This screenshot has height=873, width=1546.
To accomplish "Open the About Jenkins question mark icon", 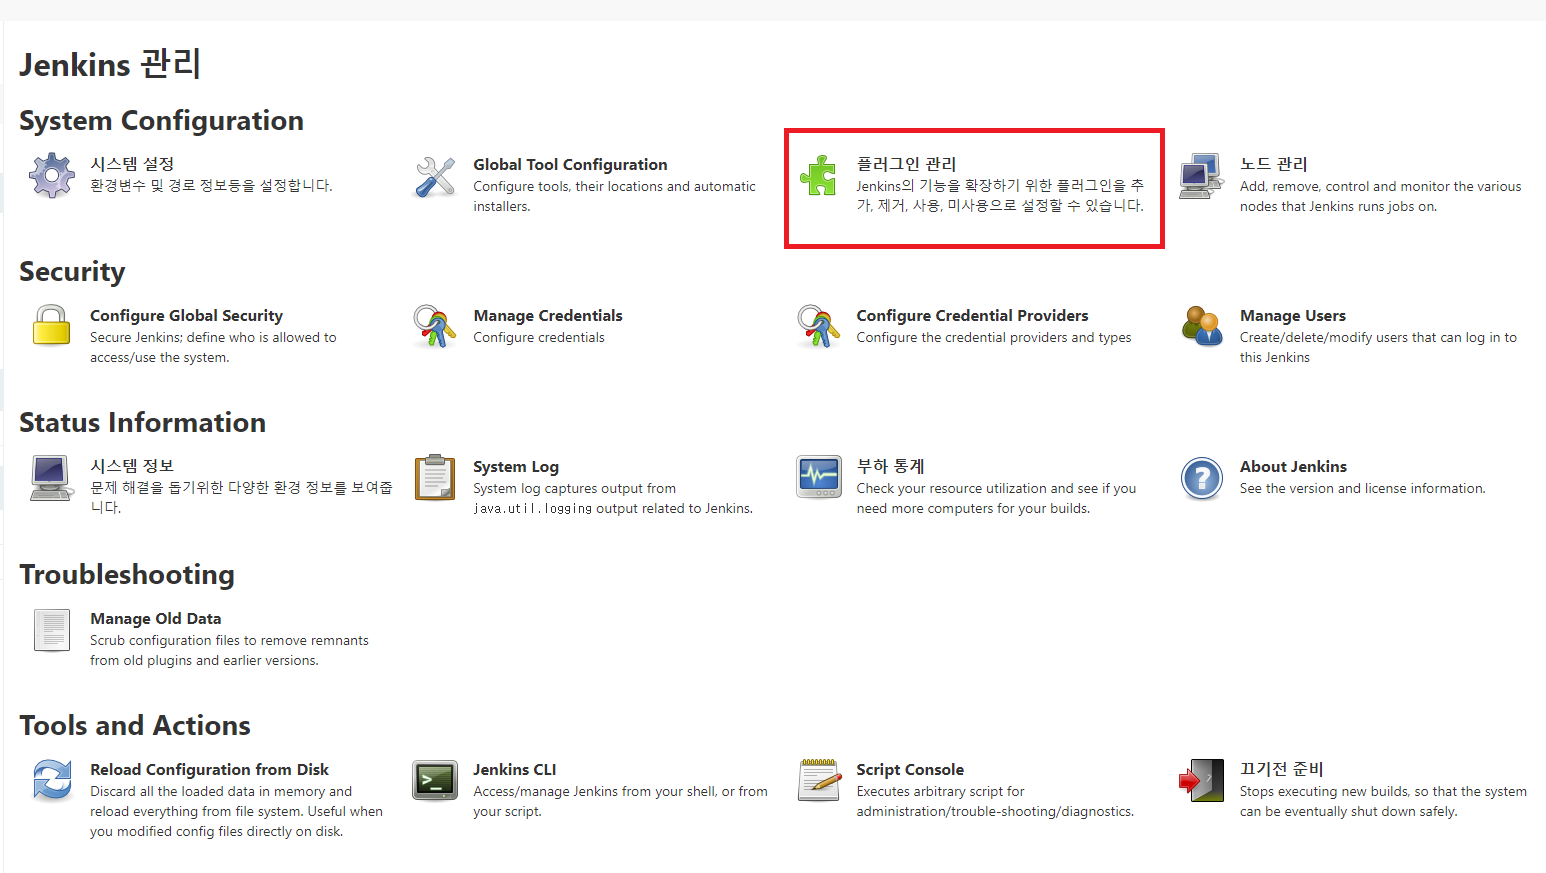I will [1201, 479].
